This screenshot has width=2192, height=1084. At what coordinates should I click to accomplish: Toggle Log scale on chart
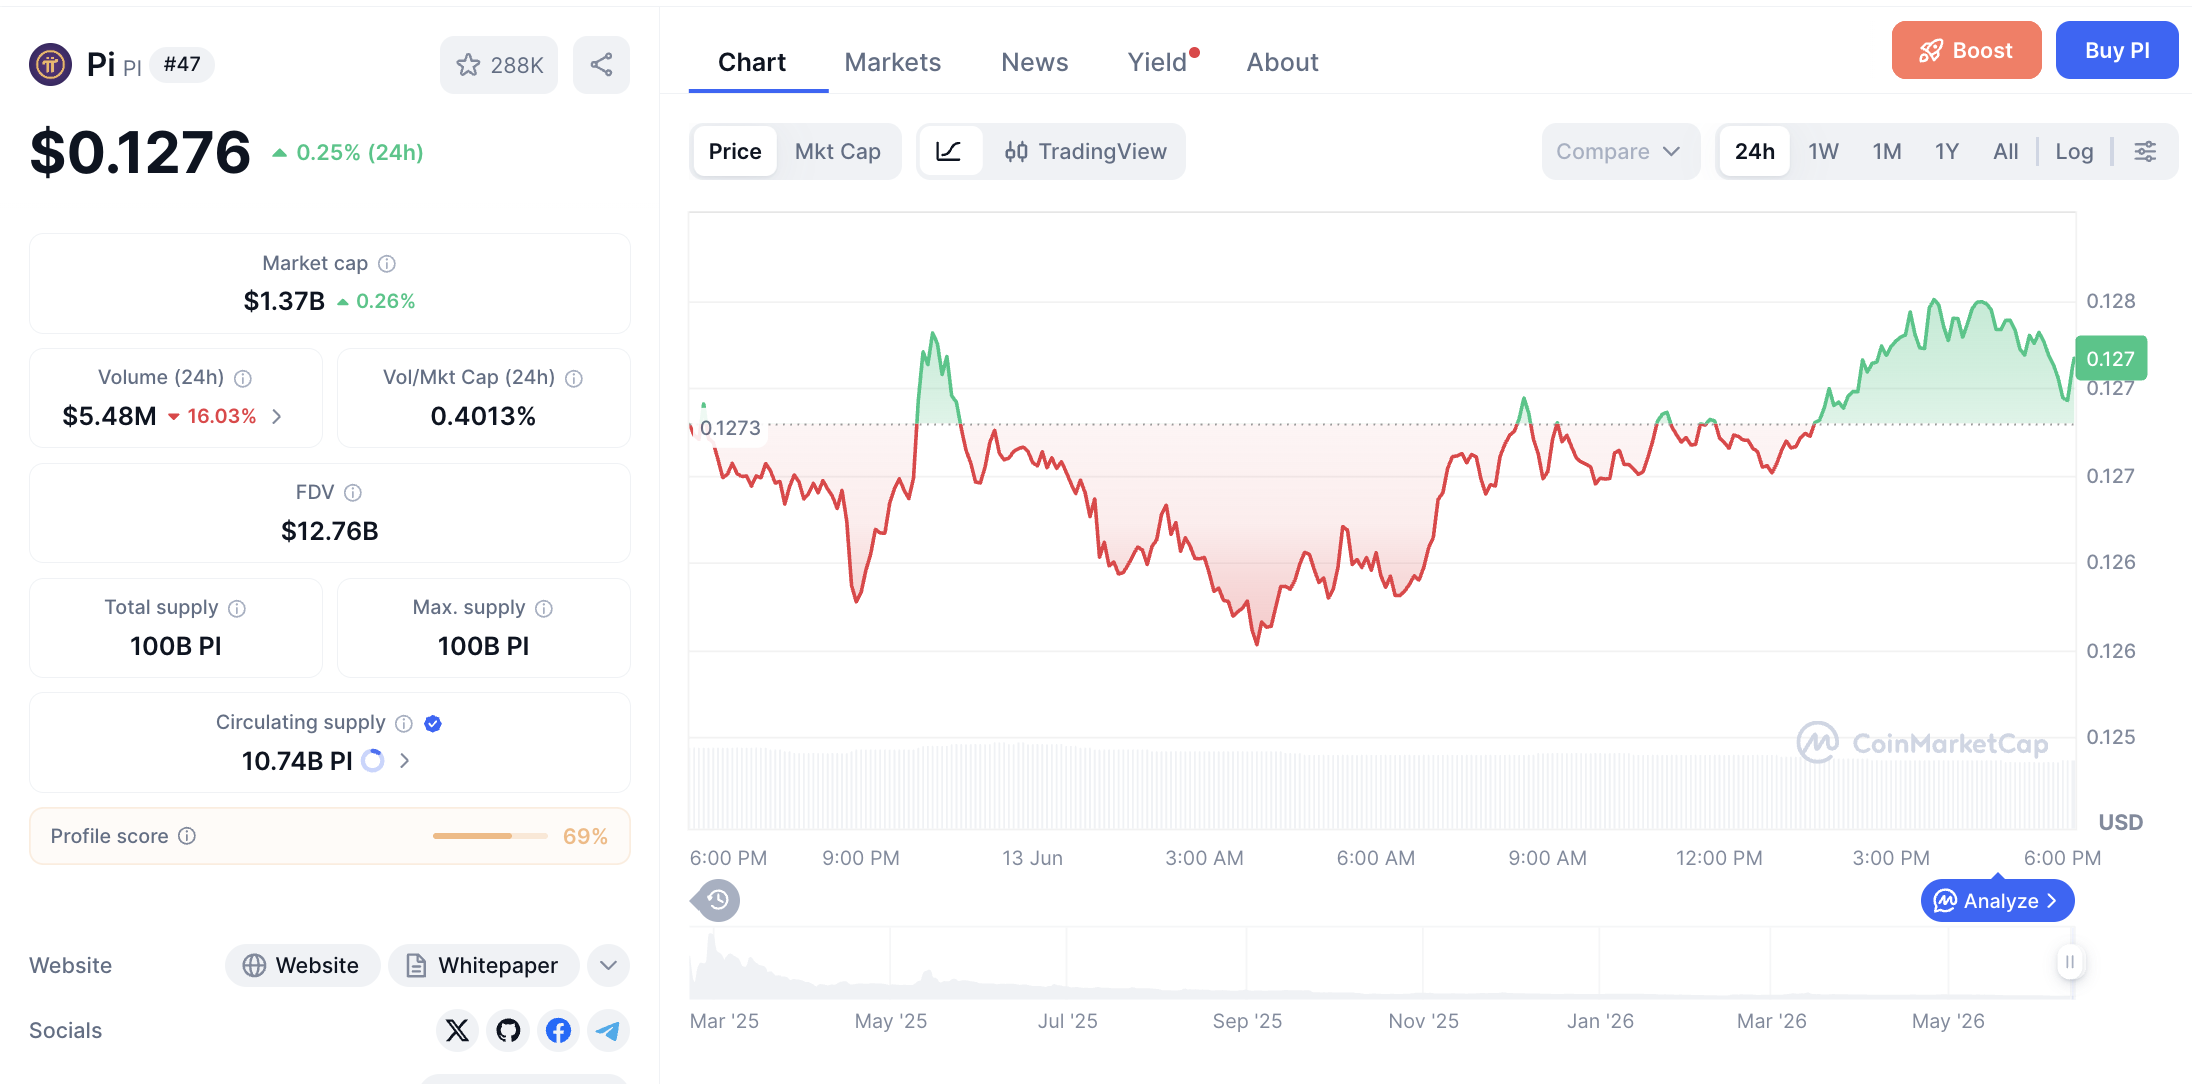click(2074, 152)
